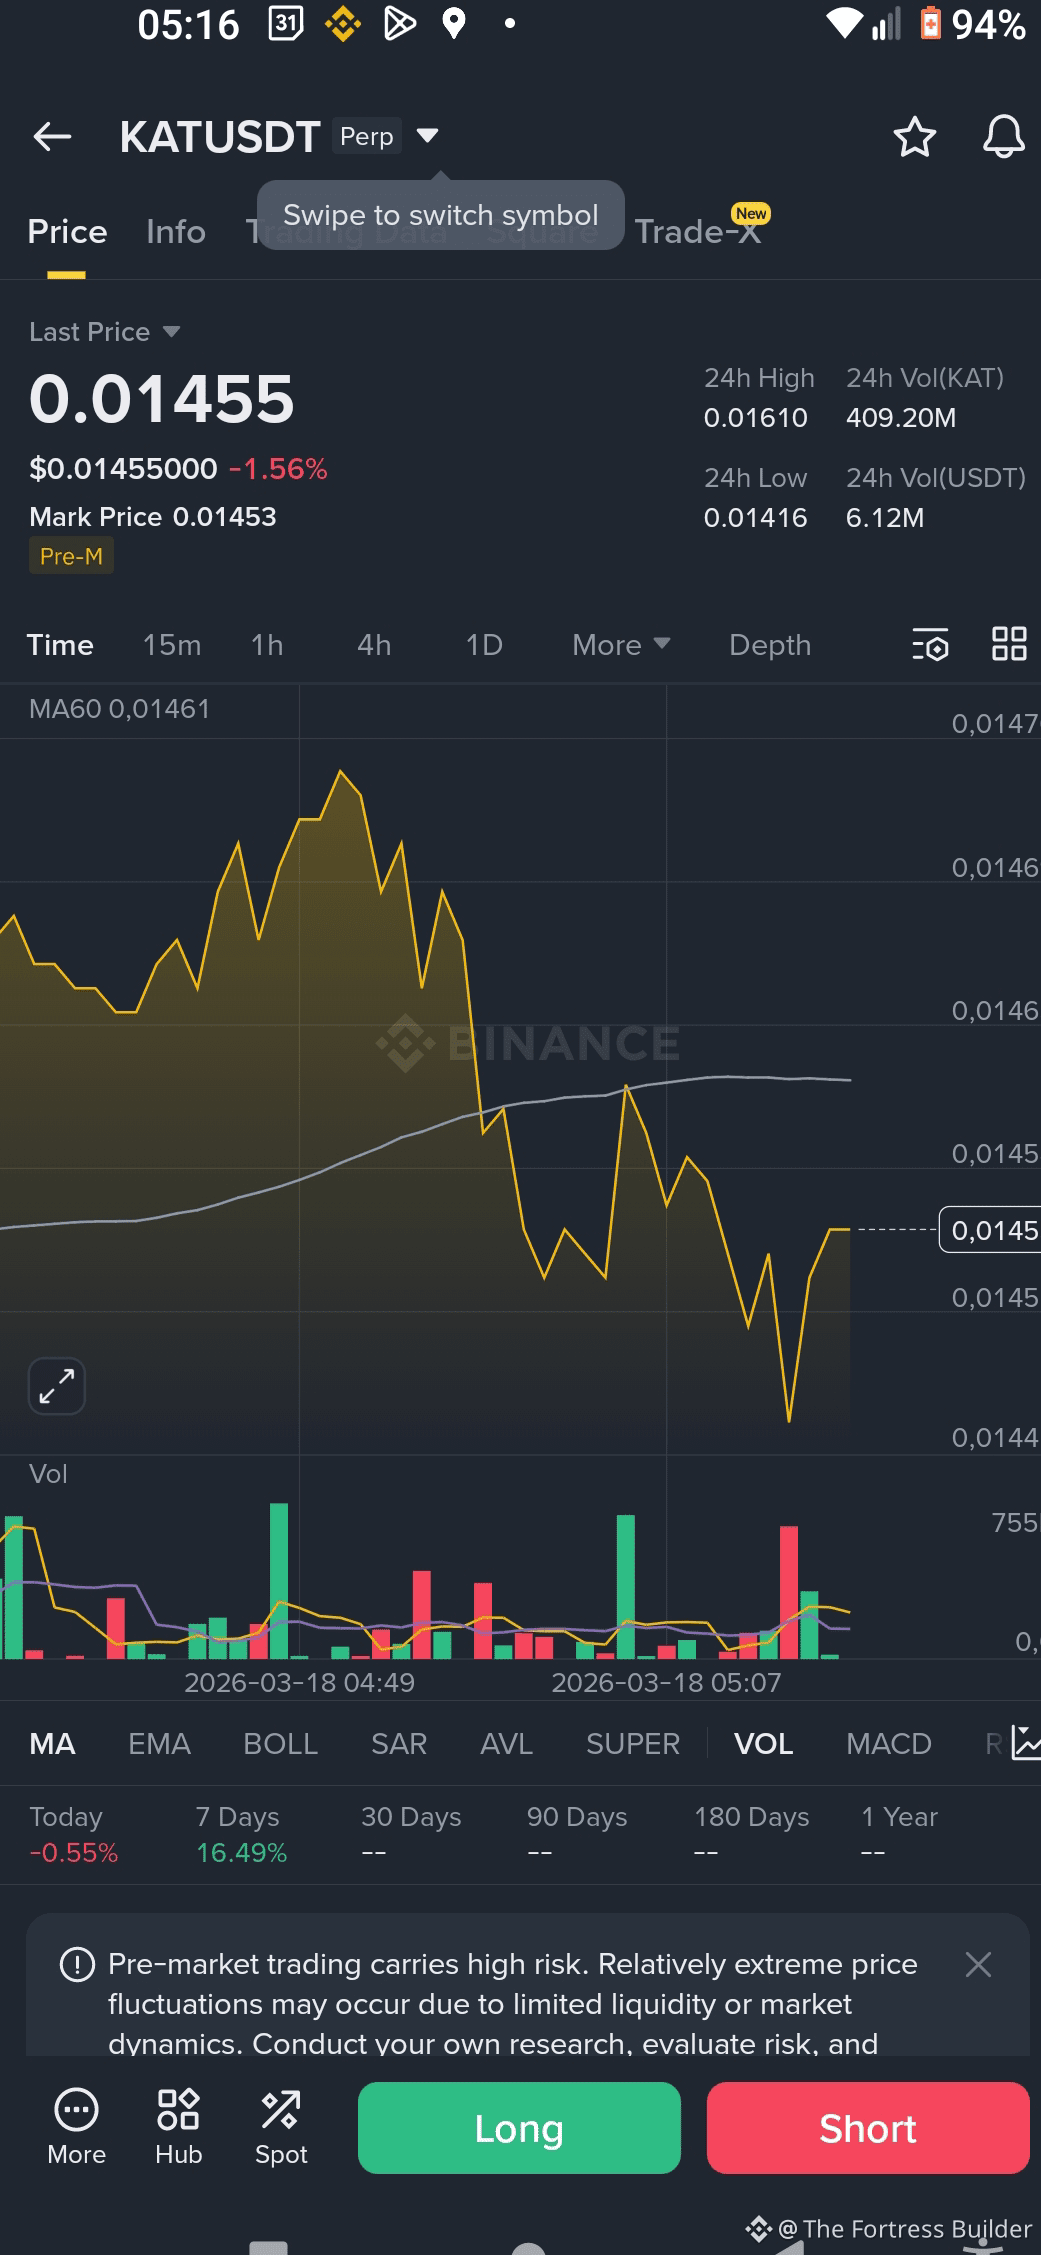Expand chart to fullscreen
The height and width of the screenshot is (2255, 1041).
57,1386
